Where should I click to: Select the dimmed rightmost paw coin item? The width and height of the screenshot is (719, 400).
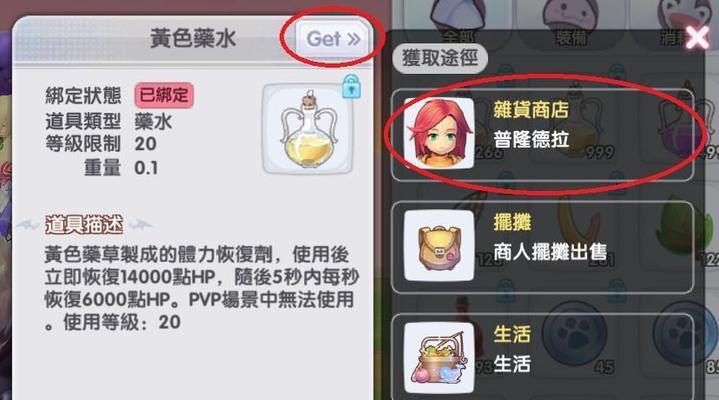(x=683, y=337)
